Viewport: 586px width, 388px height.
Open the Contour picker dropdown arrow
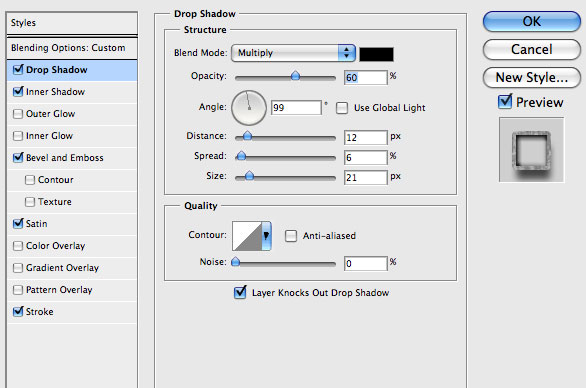pos(266,236)
